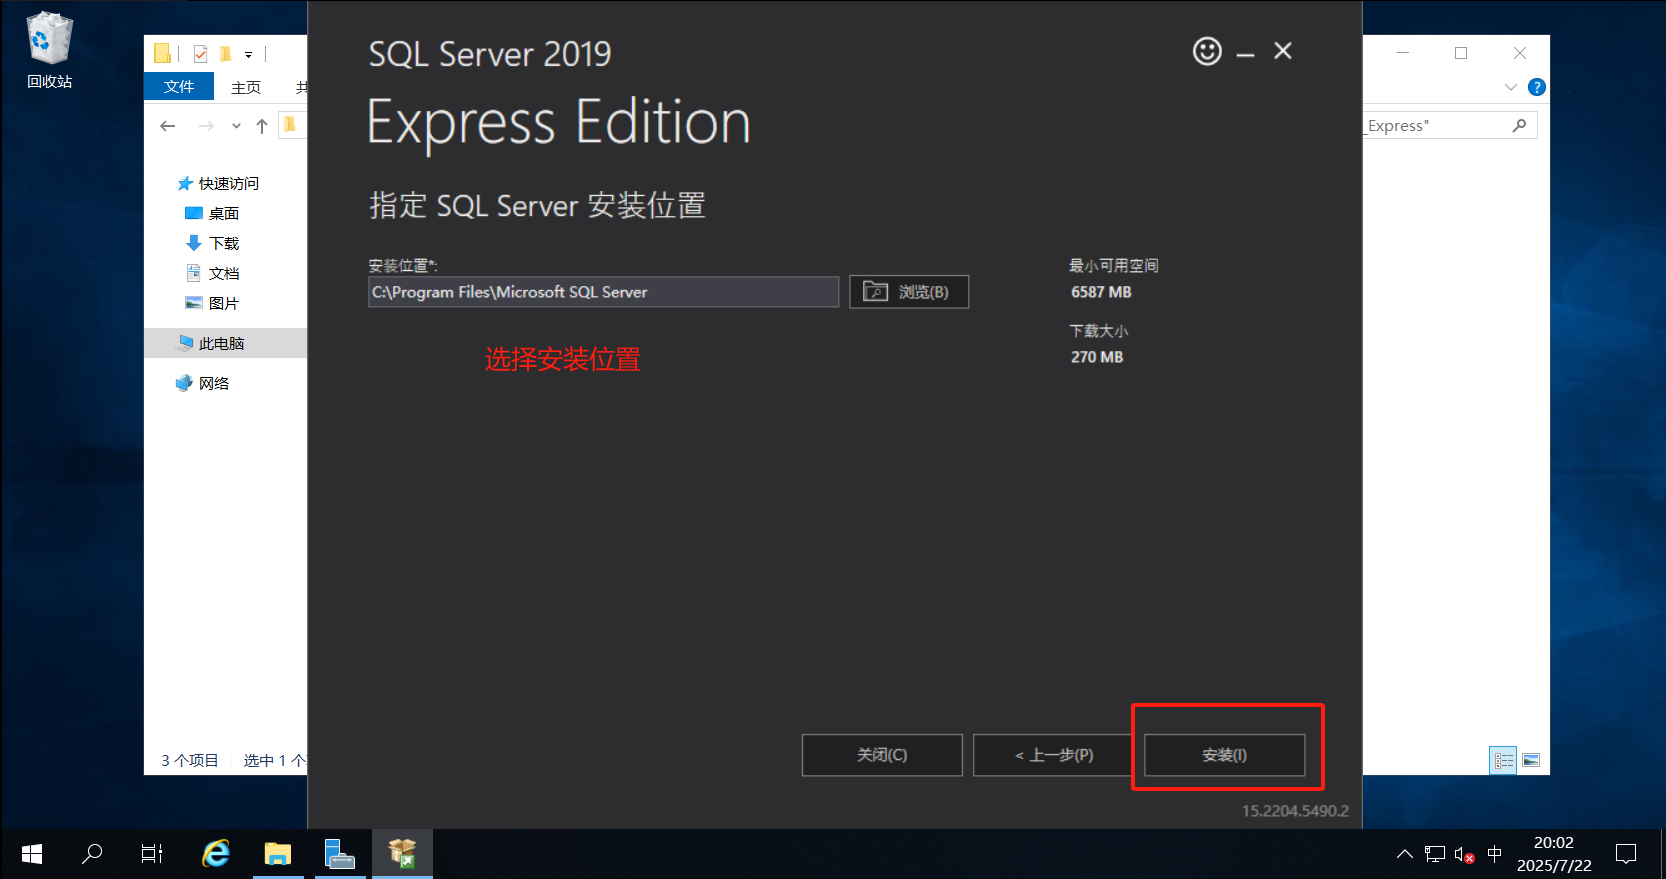Open the Customize Quick Access Toolbar dropdown

pos(248,55)
